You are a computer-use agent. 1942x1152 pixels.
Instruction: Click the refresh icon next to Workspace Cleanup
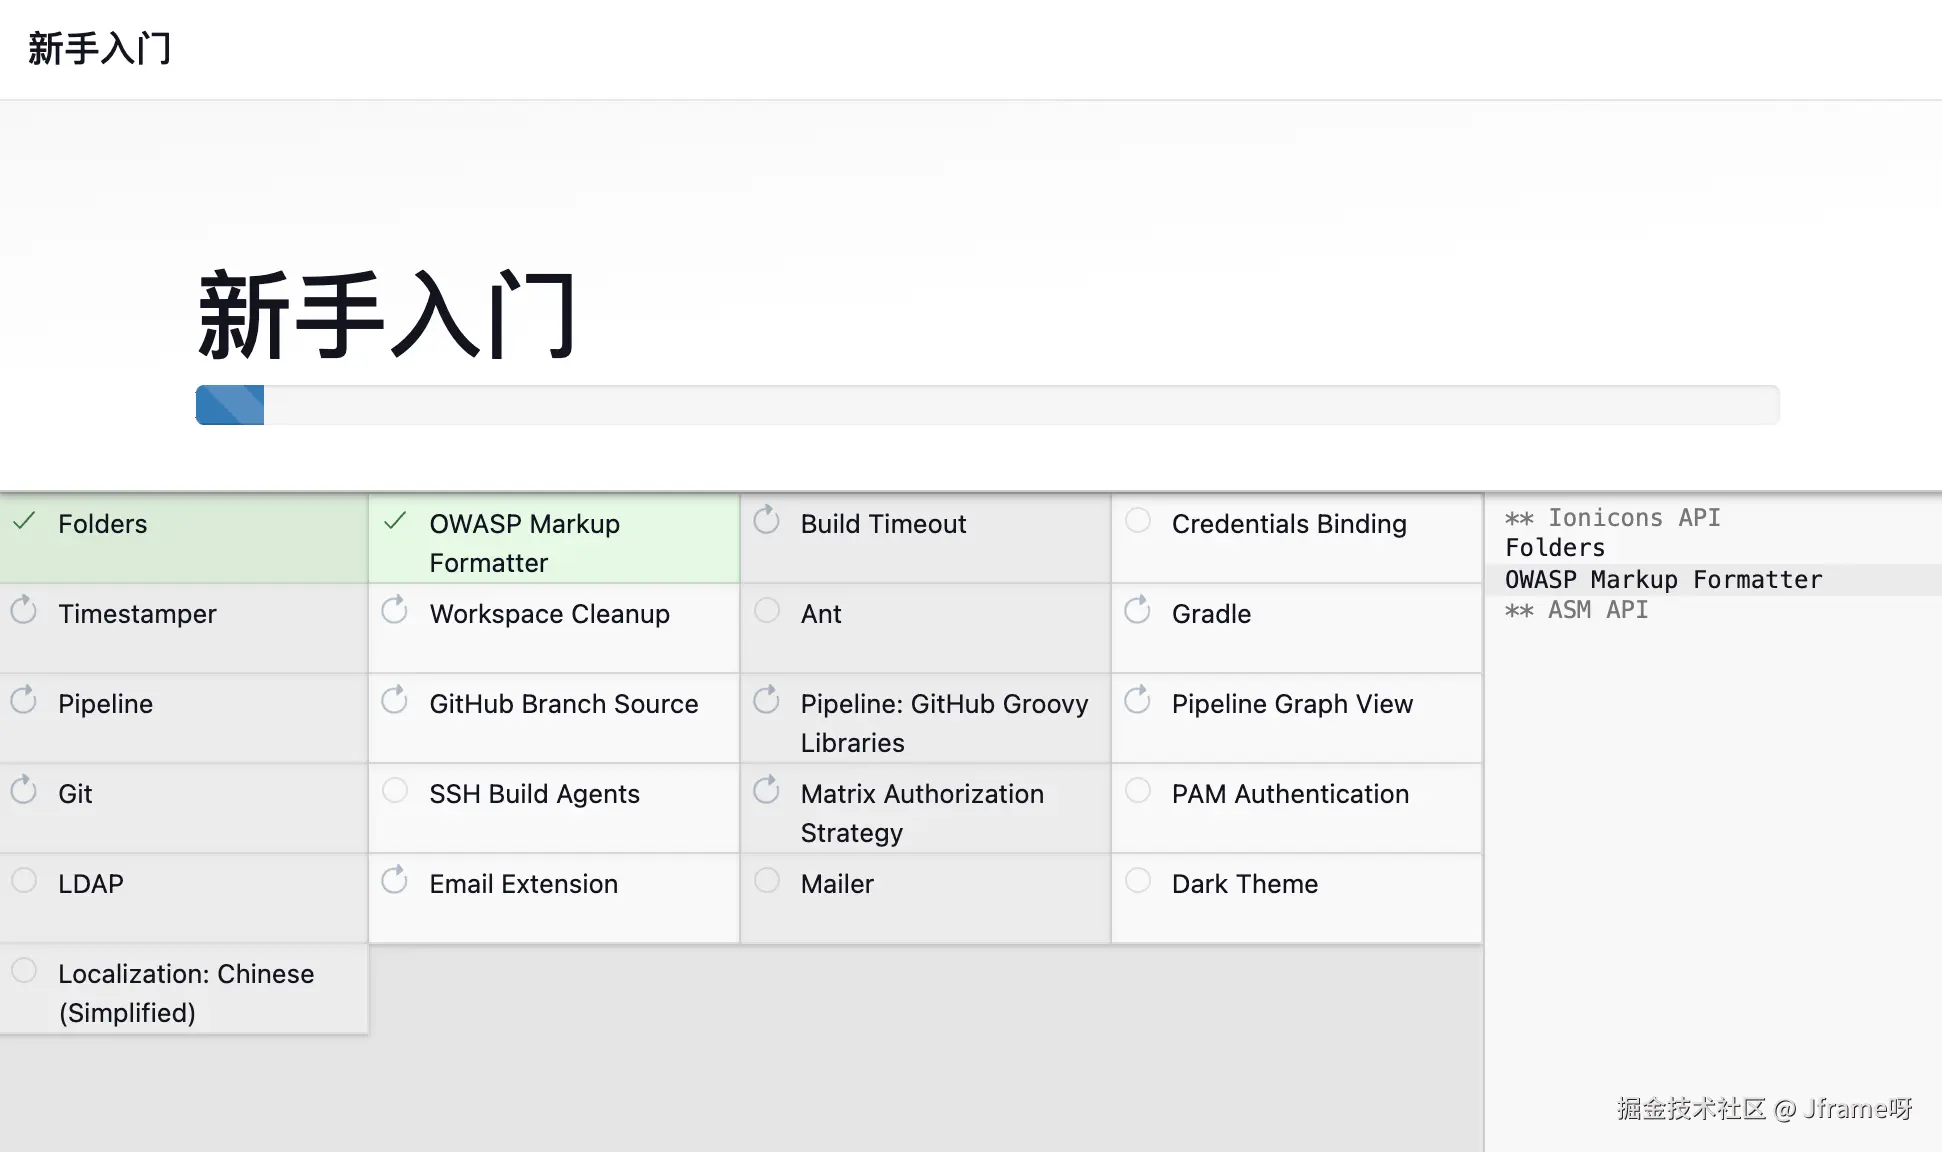tap(395, 610)
